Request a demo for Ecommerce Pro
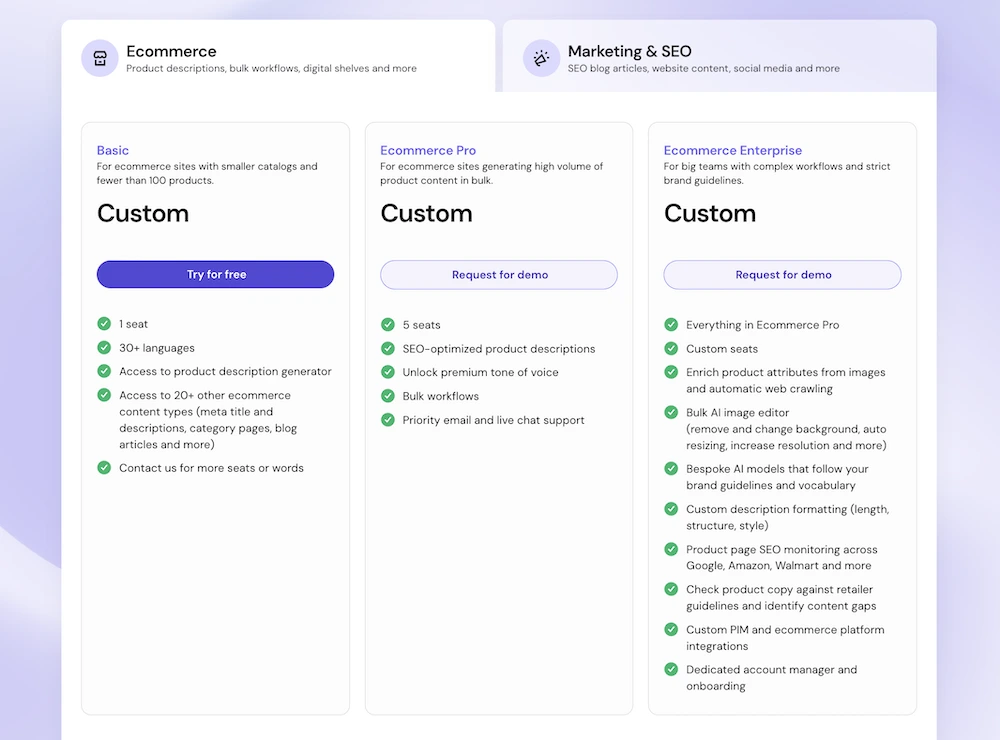The width and height of the screenshot is (1000, 740). 499,275
